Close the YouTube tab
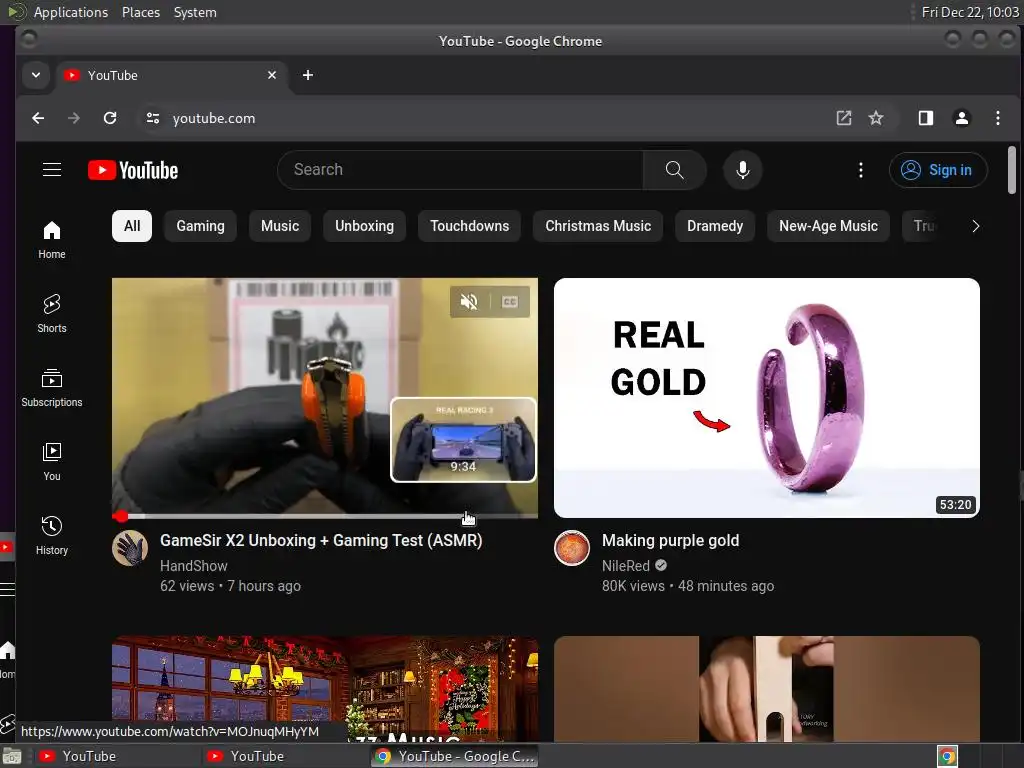1024x768 pixels. (x=272, y=75)
